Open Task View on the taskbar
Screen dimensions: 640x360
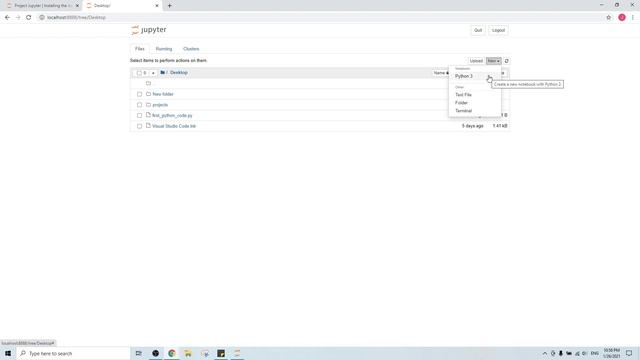(139, 353)
